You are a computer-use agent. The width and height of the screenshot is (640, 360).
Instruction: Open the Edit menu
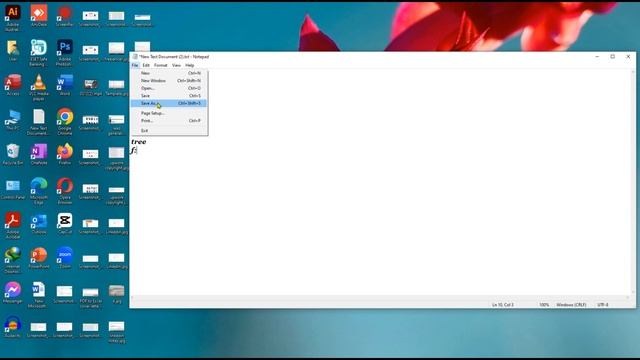coord(146,65)
